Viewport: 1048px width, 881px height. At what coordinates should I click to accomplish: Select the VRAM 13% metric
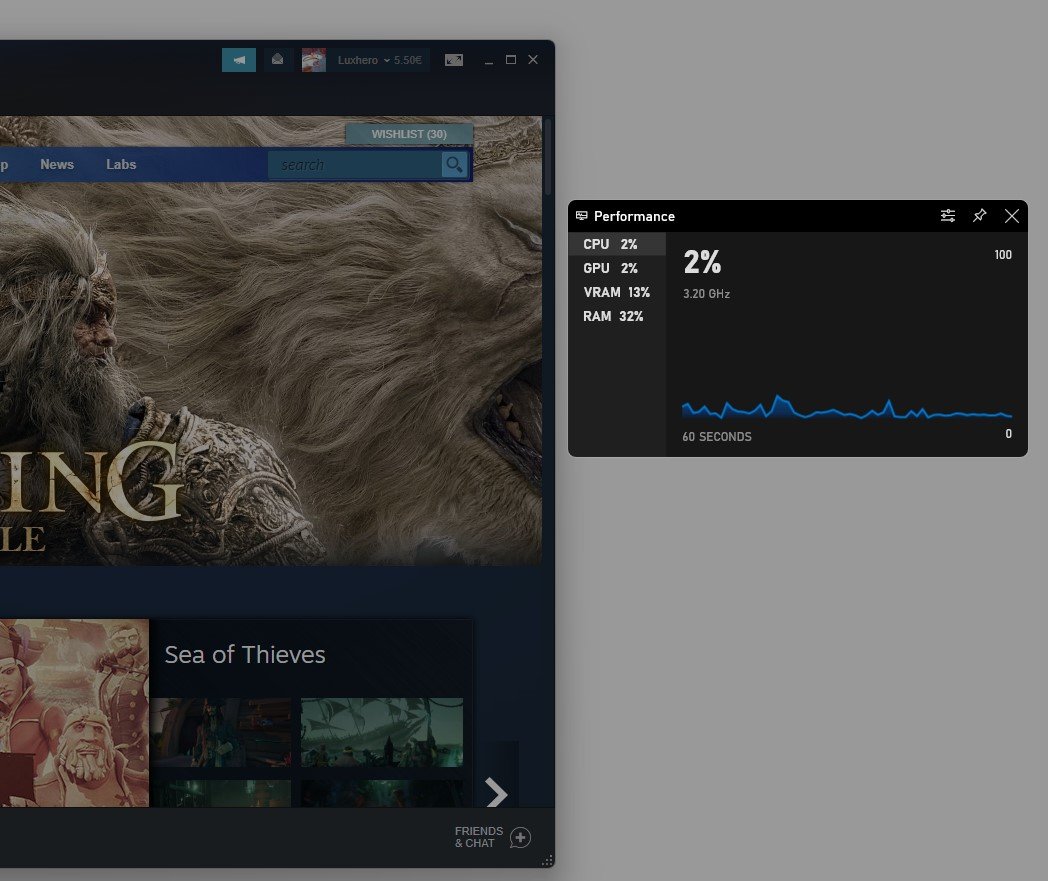617,292
